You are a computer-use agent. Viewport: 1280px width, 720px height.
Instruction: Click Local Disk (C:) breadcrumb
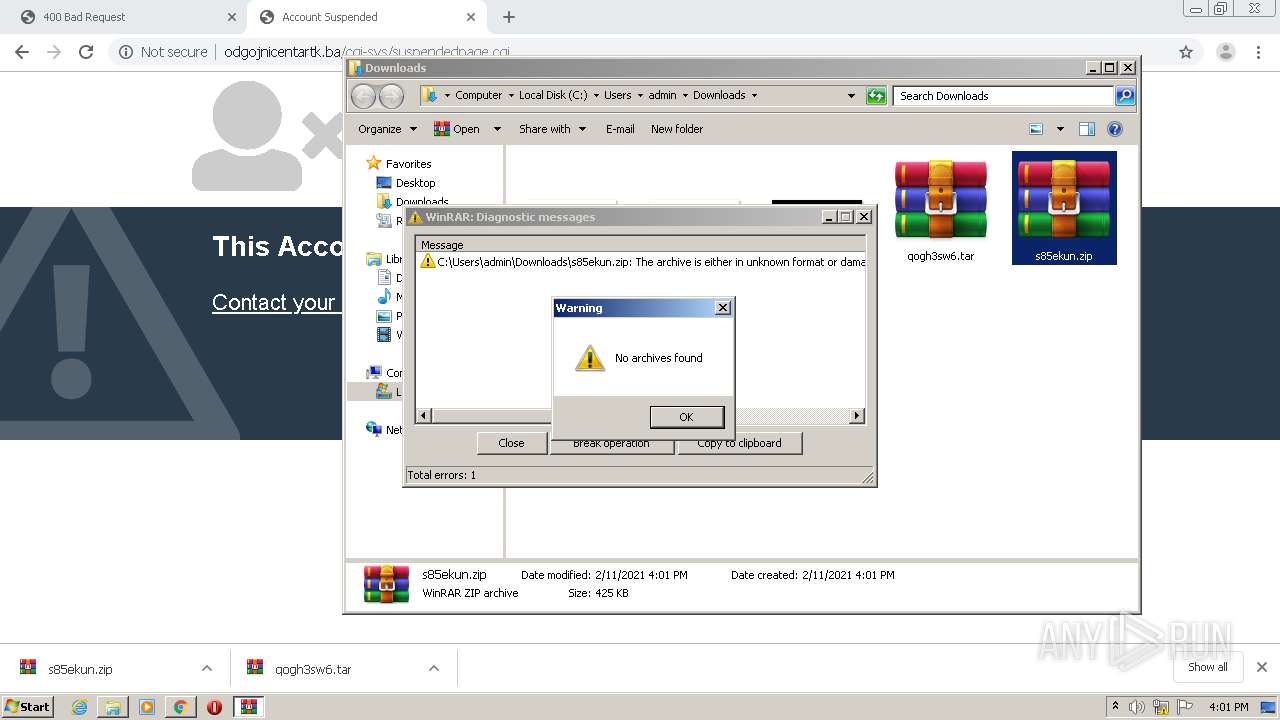click(553, 96)
